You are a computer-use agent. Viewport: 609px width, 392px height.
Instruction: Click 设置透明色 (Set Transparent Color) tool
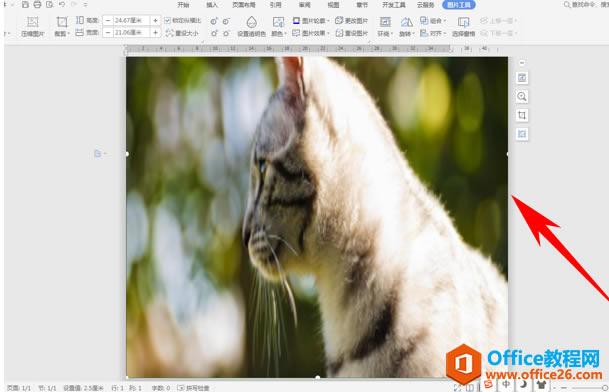251,26
